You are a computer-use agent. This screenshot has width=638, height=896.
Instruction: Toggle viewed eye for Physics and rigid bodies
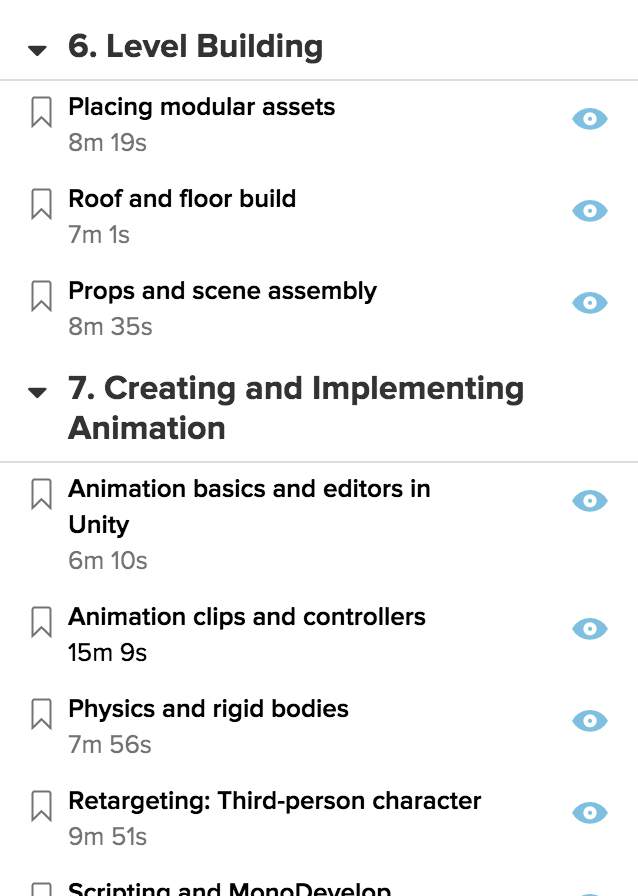(x=589, y=721)
